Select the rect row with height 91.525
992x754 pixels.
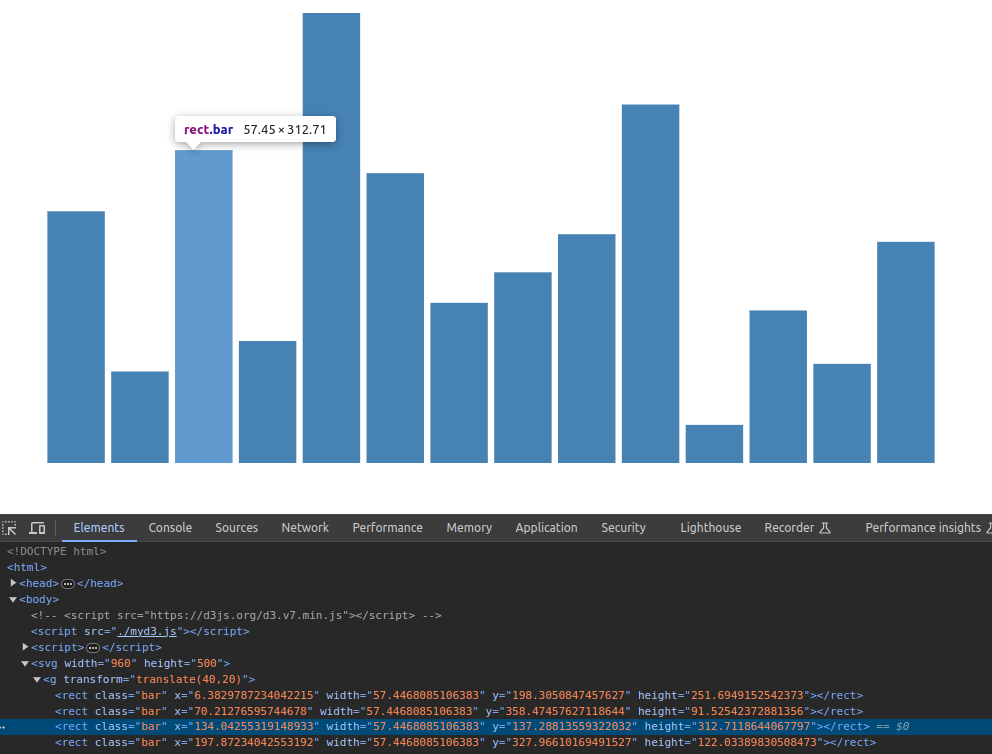[459, 711]
